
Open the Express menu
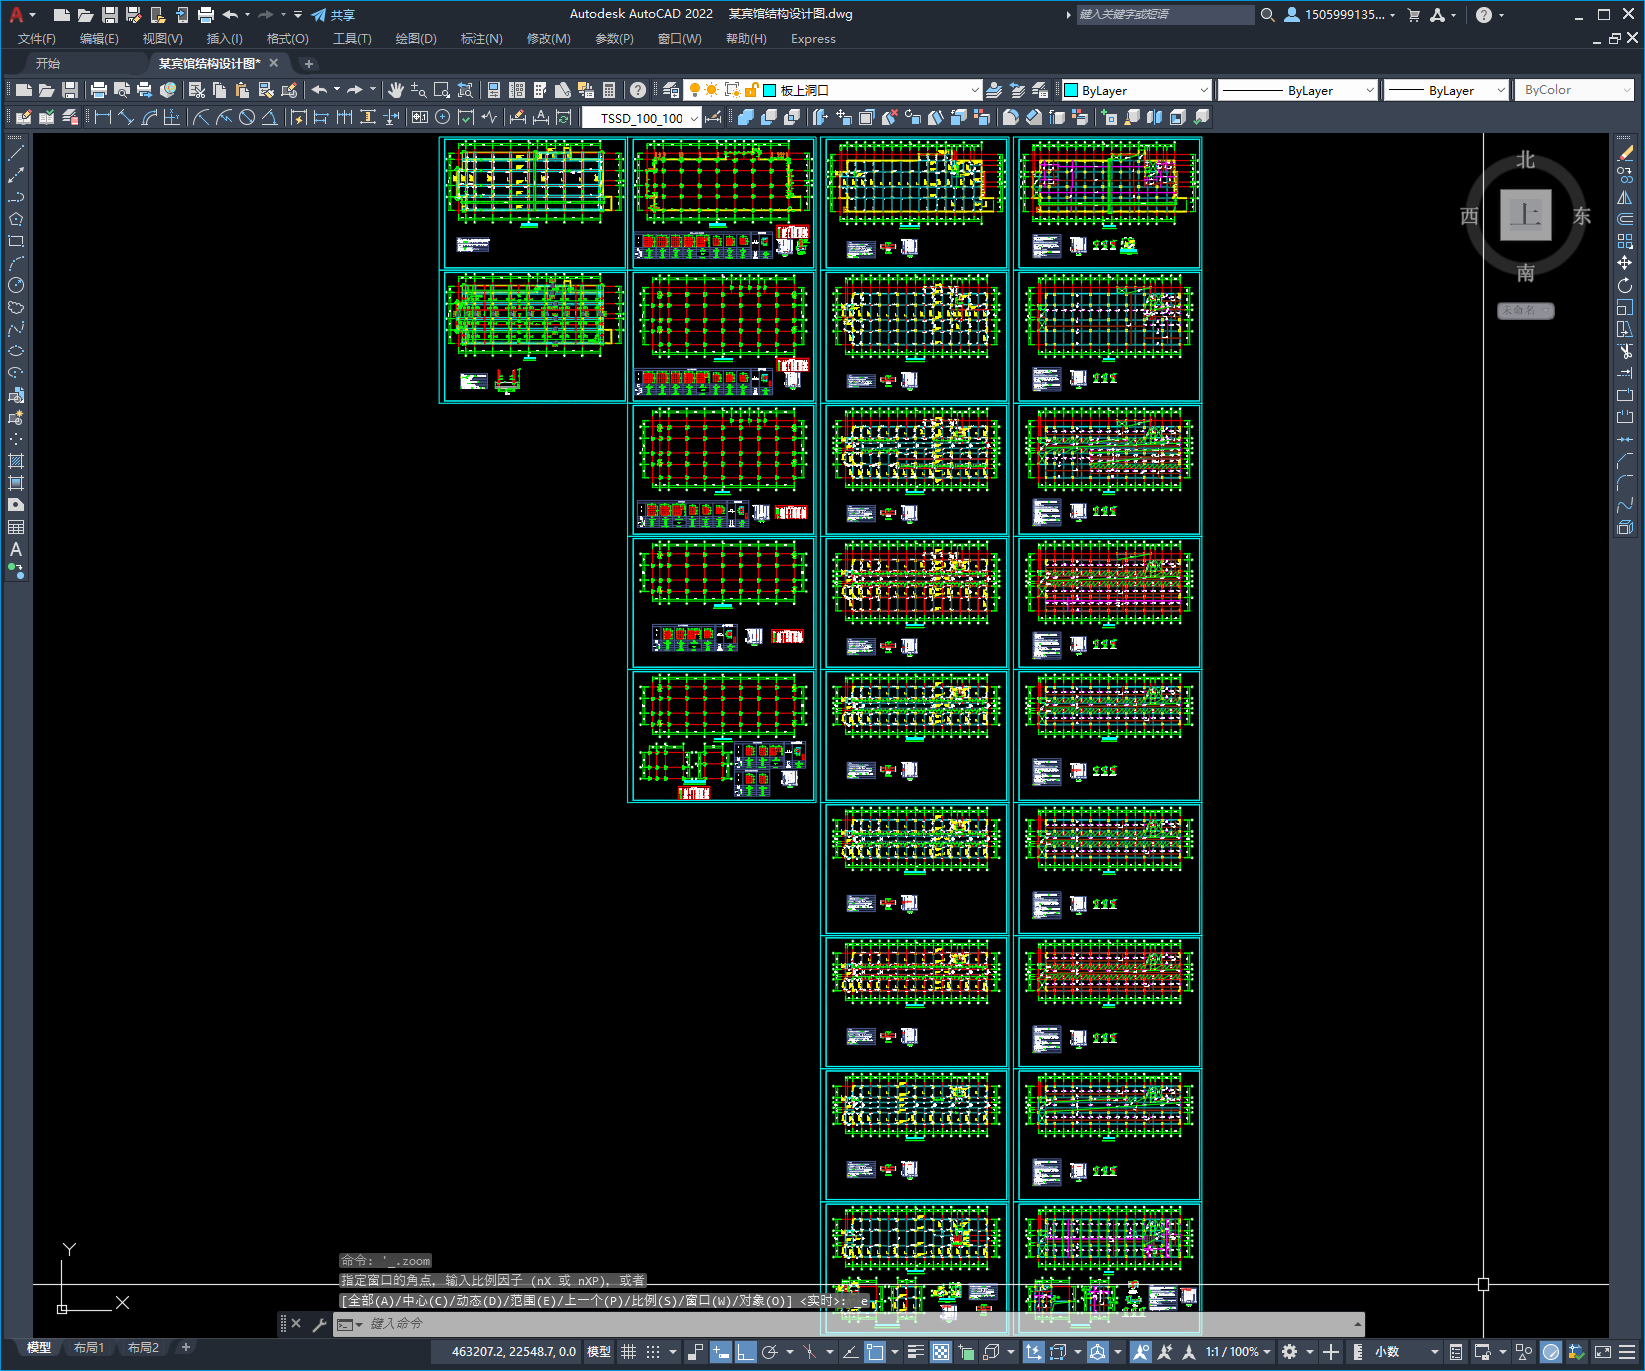point(813,39)
